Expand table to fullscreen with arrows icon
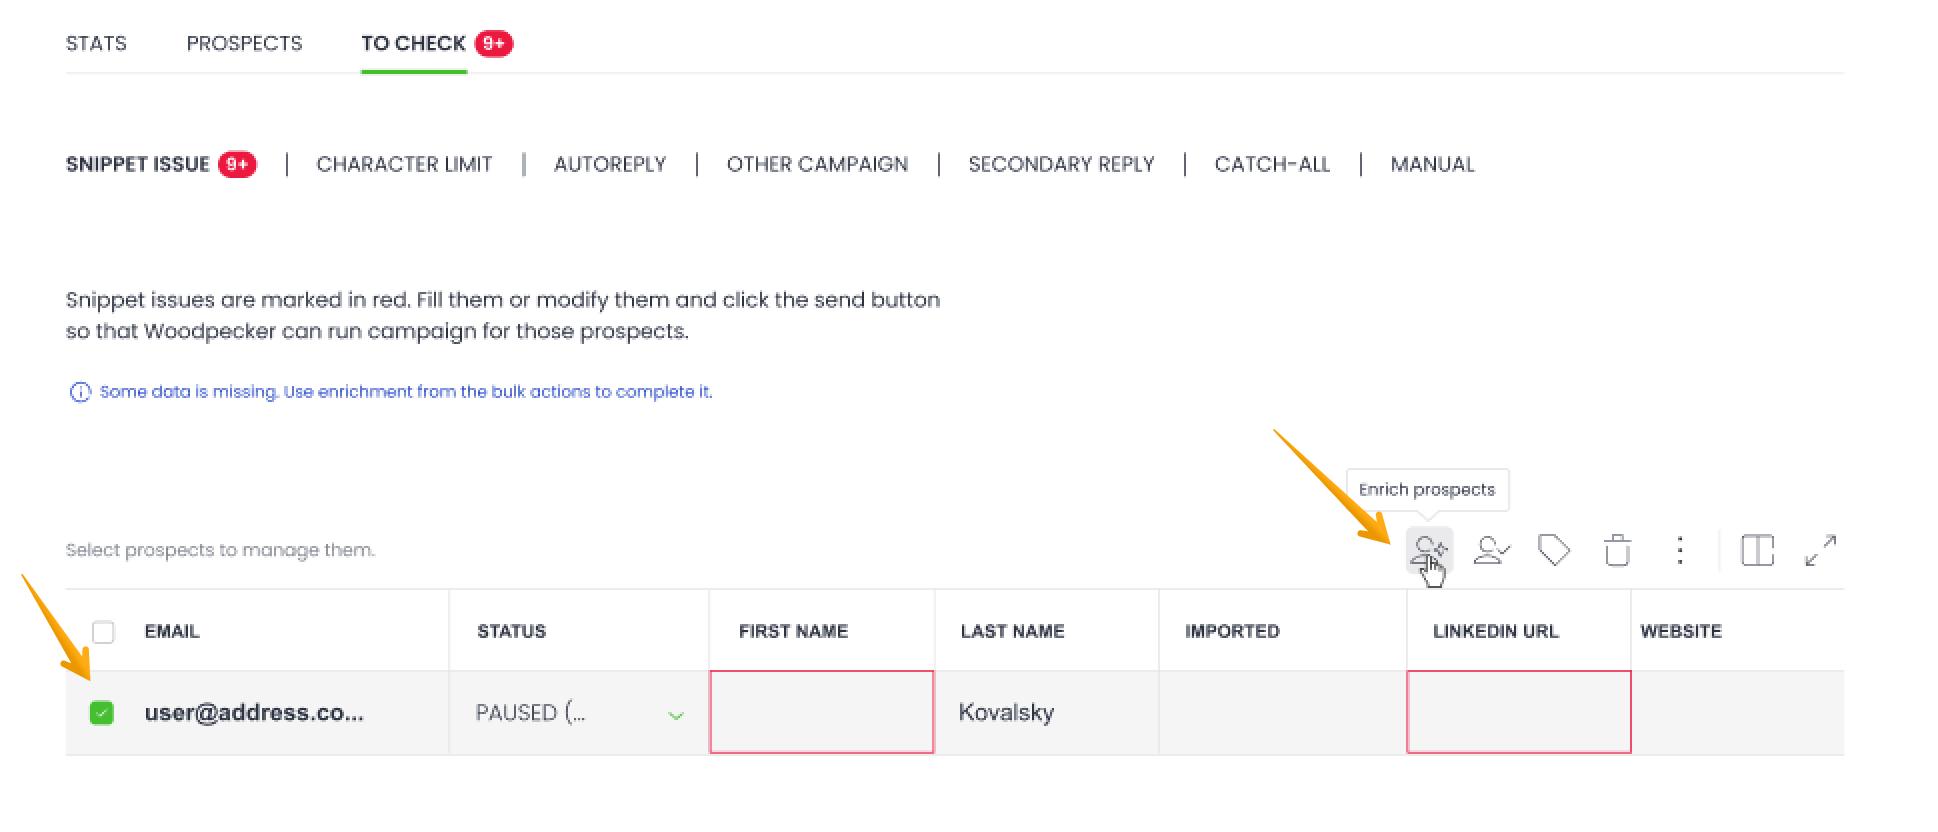1938x832 pixels. [1820, 550]
